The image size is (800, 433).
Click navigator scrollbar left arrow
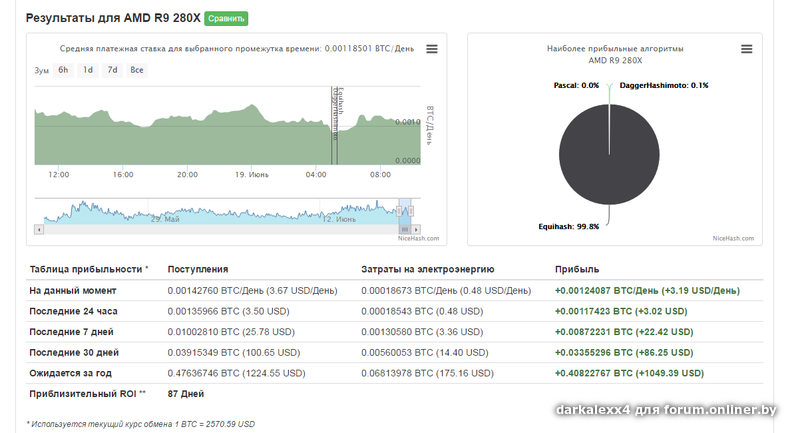tap(39, 228)
